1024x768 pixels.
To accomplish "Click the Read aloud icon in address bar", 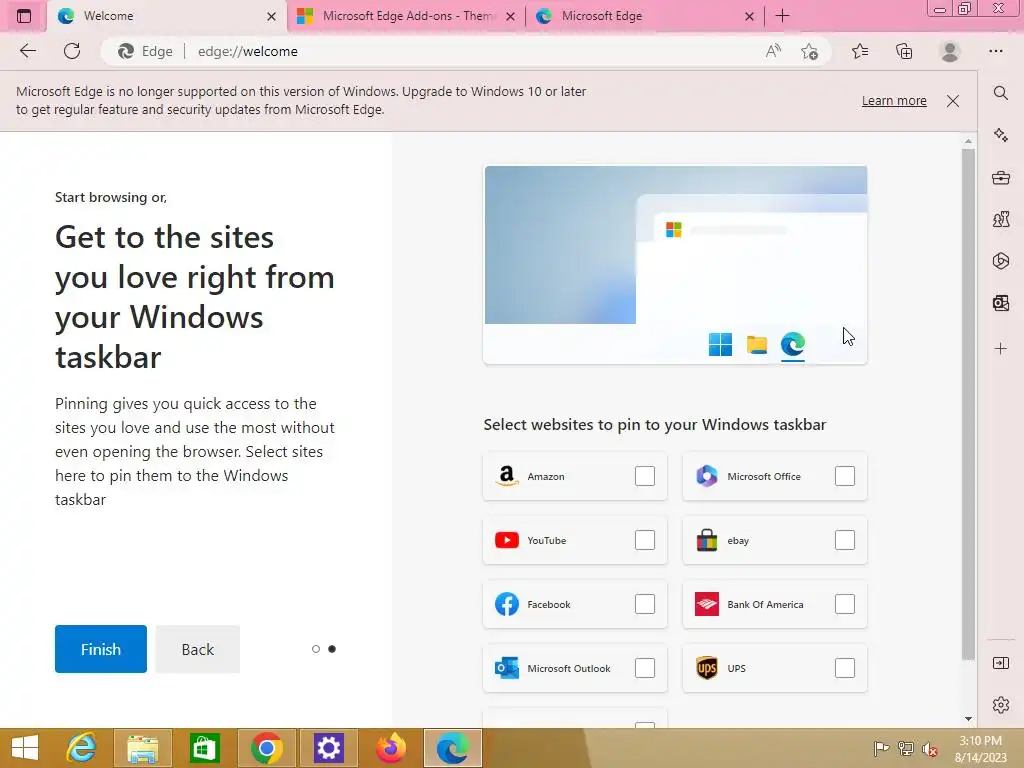I will (x=773, y=51).
